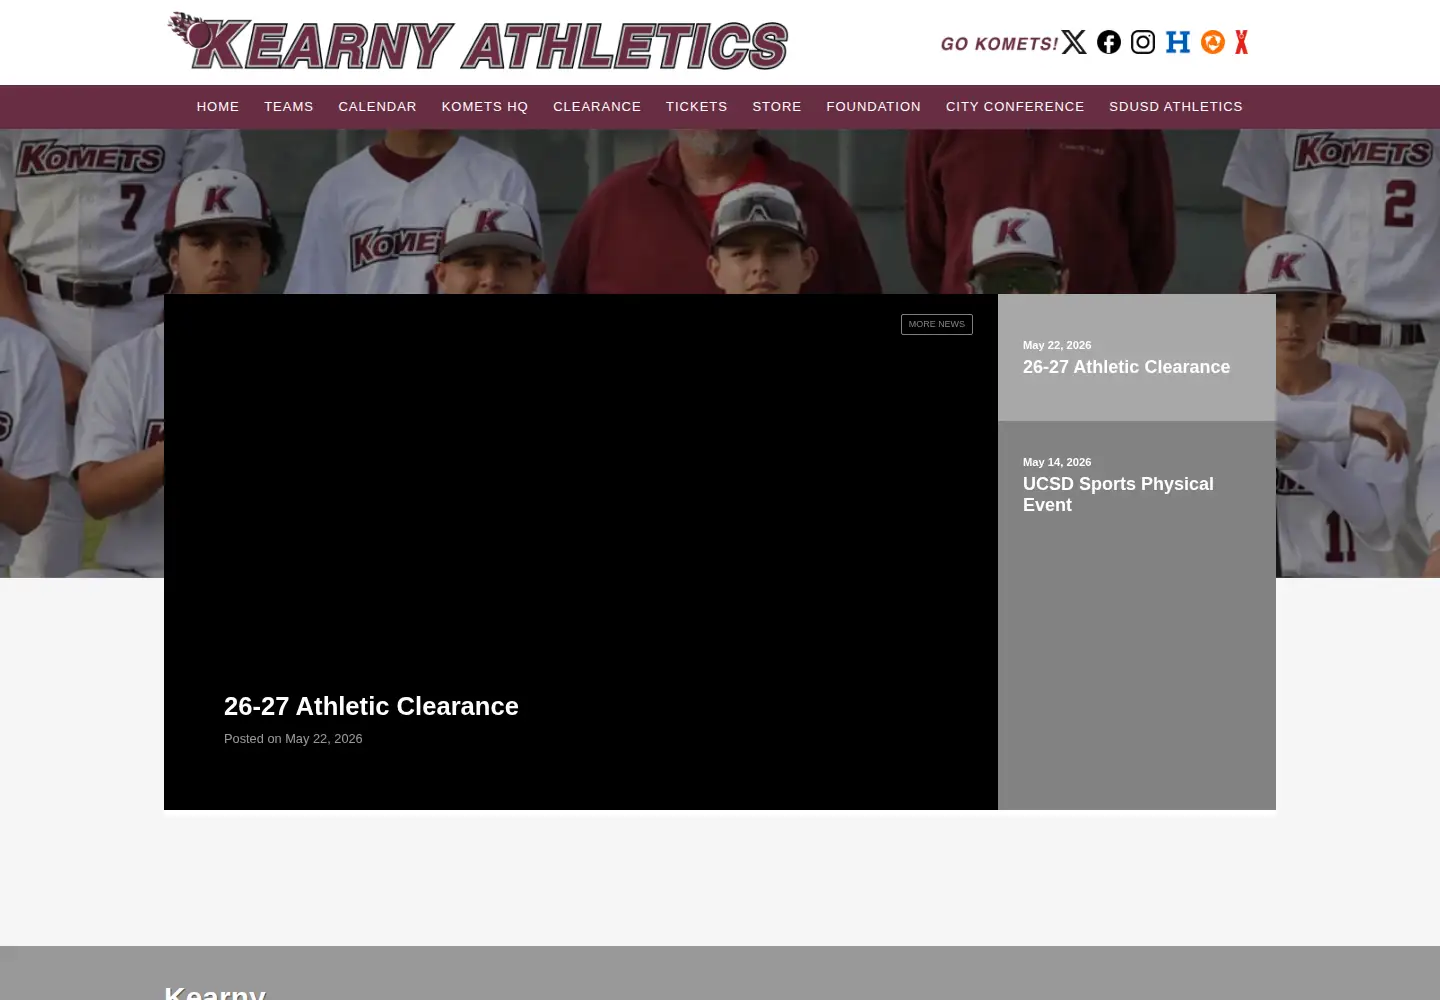This screenshot has height=1000, width=1440.
Task: Click the Go Komets! text
Action: coord(999,44)
